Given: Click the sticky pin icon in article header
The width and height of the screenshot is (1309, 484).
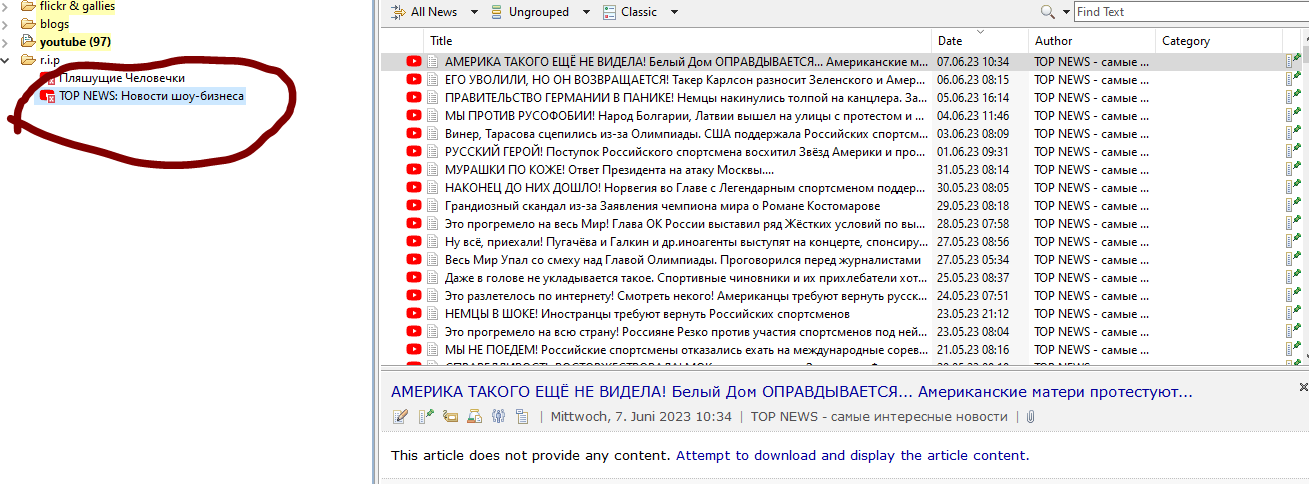Looking at the screenshot, I should tap(426, 417).
